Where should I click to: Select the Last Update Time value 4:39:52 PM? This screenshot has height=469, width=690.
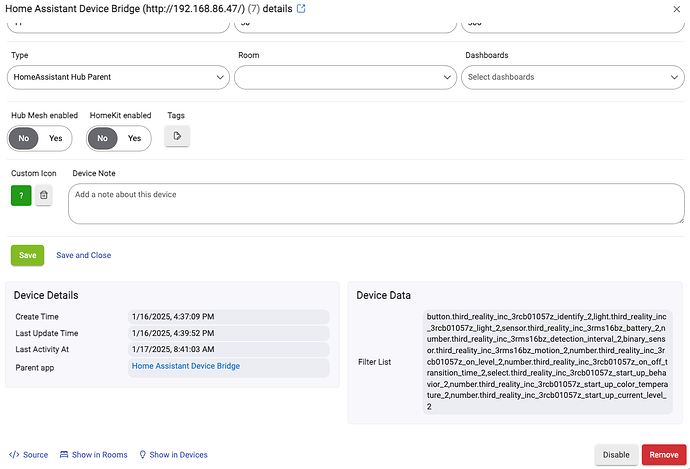tap(228, 333)
